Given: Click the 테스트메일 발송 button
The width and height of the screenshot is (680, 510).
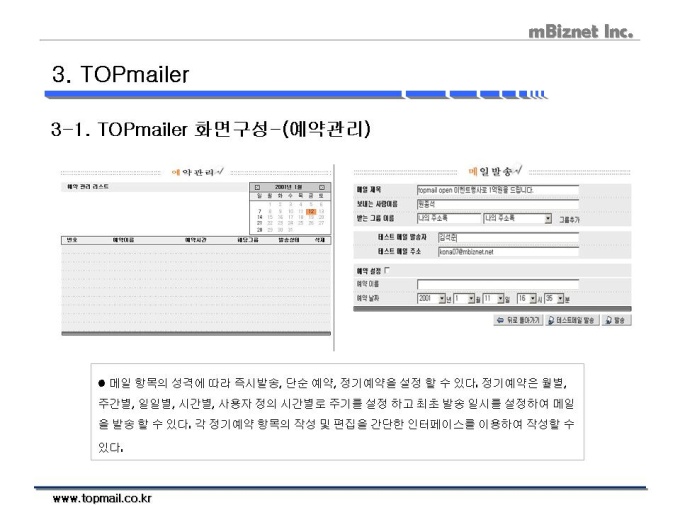Looking at the screenshot, I should 572,320.
